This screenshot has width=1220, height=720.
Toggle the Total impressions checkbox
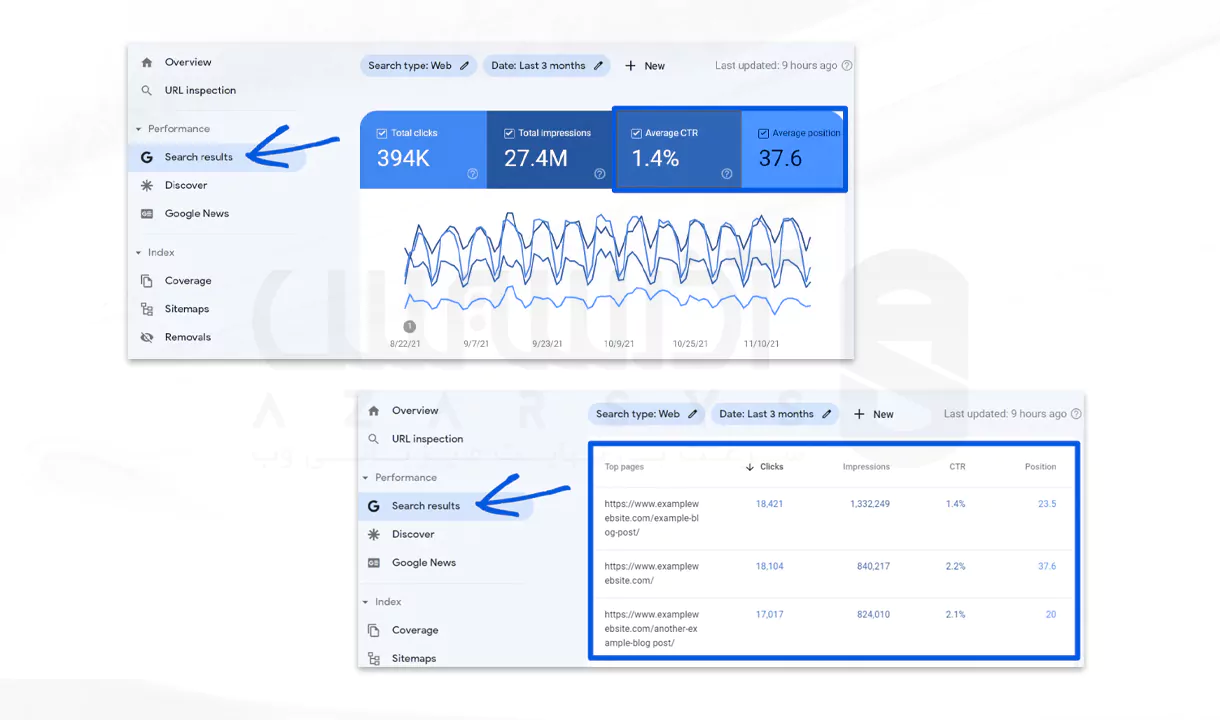click(509, 133)
